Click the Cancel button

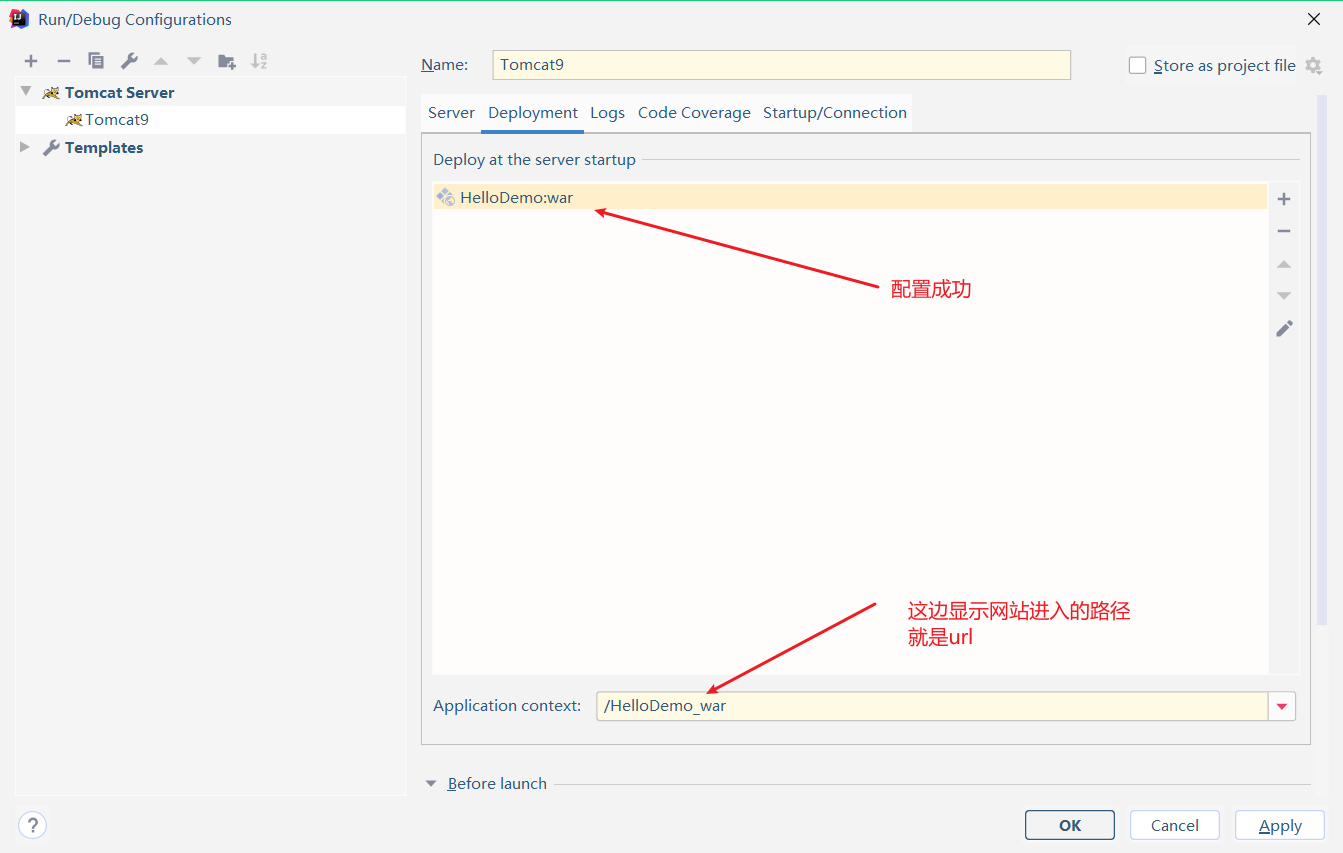[x=1175, y=825]
